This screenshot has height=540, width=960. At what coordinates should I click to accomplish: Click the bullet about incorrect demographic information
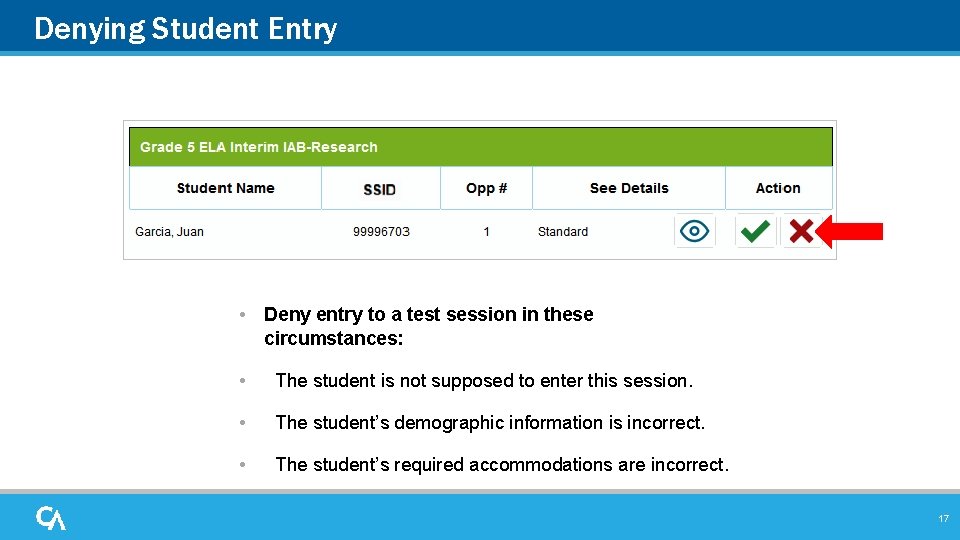[x=489, y=423]
